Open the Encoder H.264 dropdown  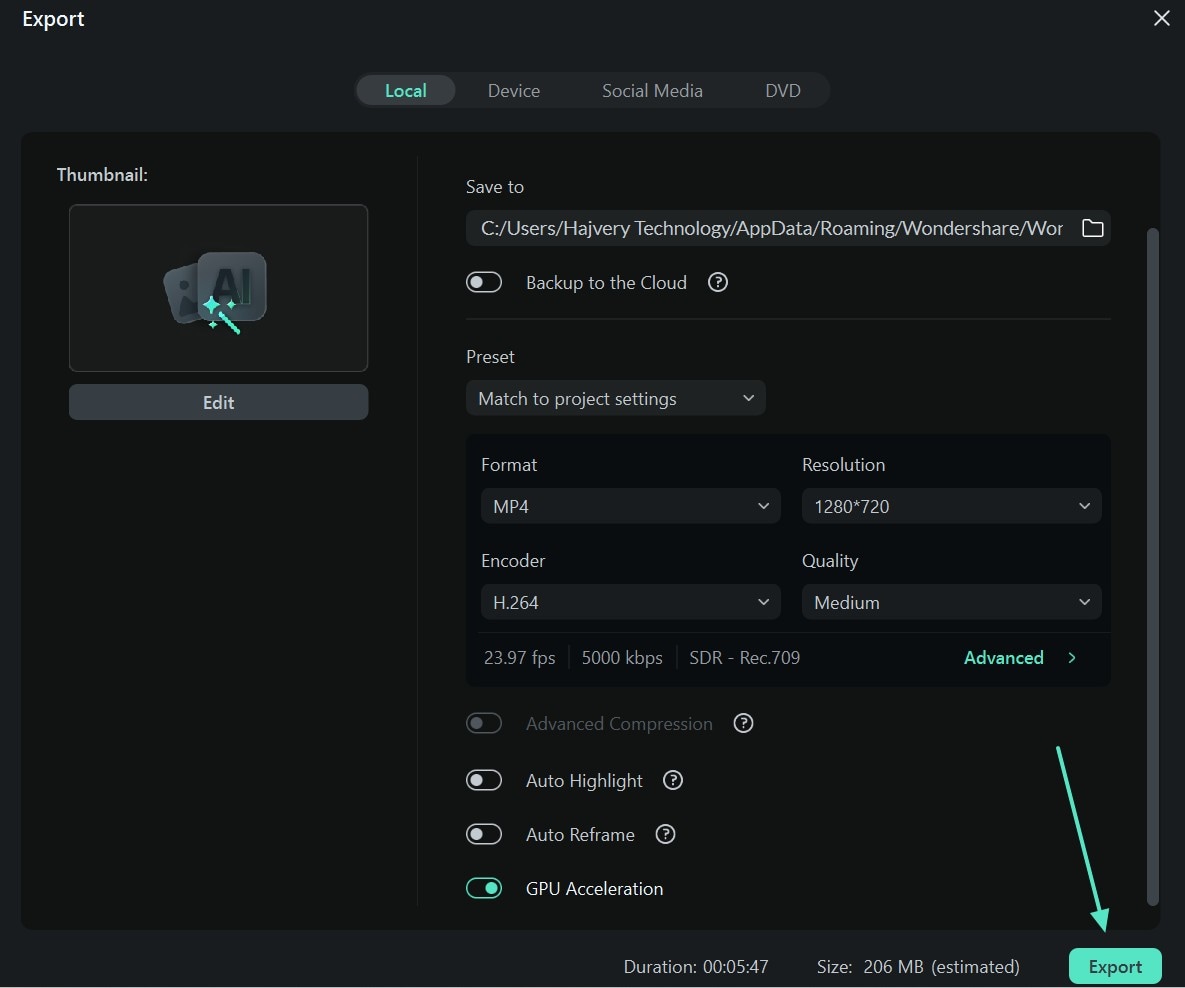click(630, 602)
